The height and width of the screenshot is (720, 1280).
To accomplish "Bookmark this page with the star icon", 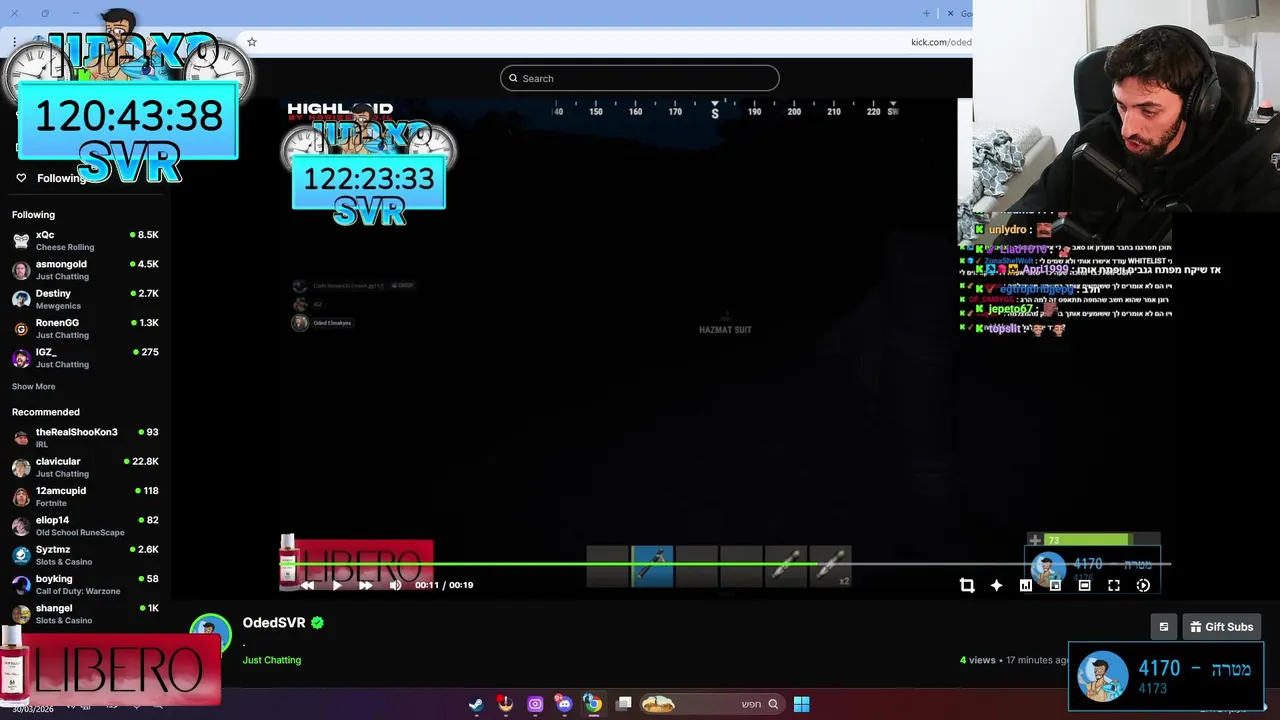I will (252, 42).
